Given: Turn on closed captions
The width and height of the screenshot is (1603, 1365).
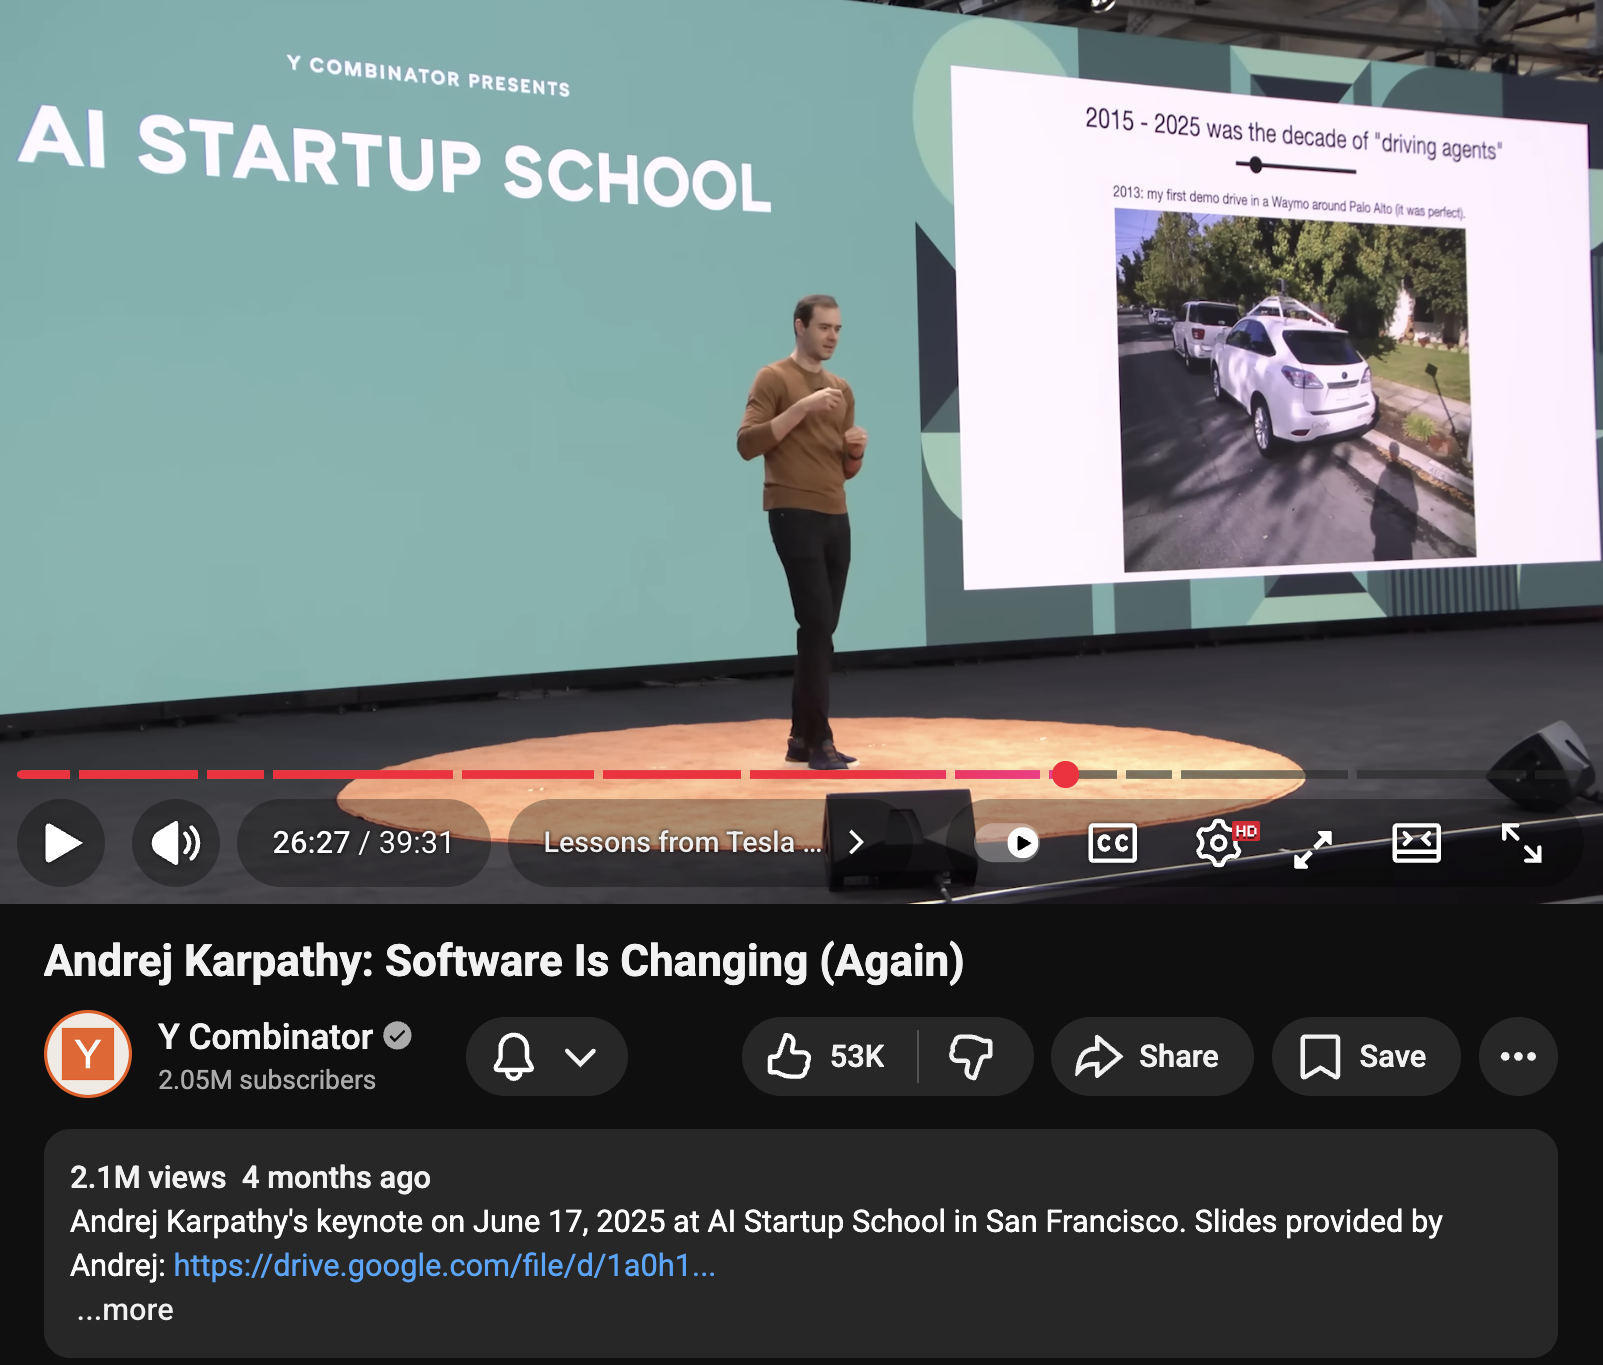Looking at the screenshot, I should point(1112,843).
